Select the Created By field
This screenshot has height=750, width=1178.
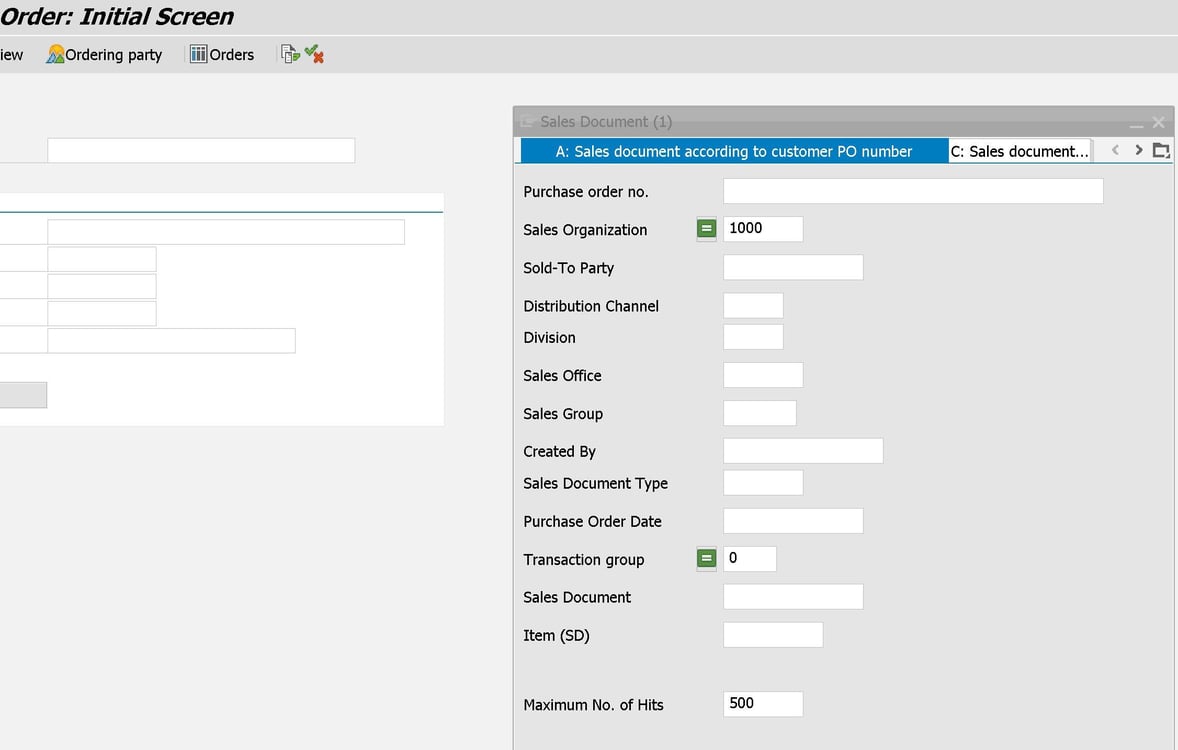click(x=802, y=450)
